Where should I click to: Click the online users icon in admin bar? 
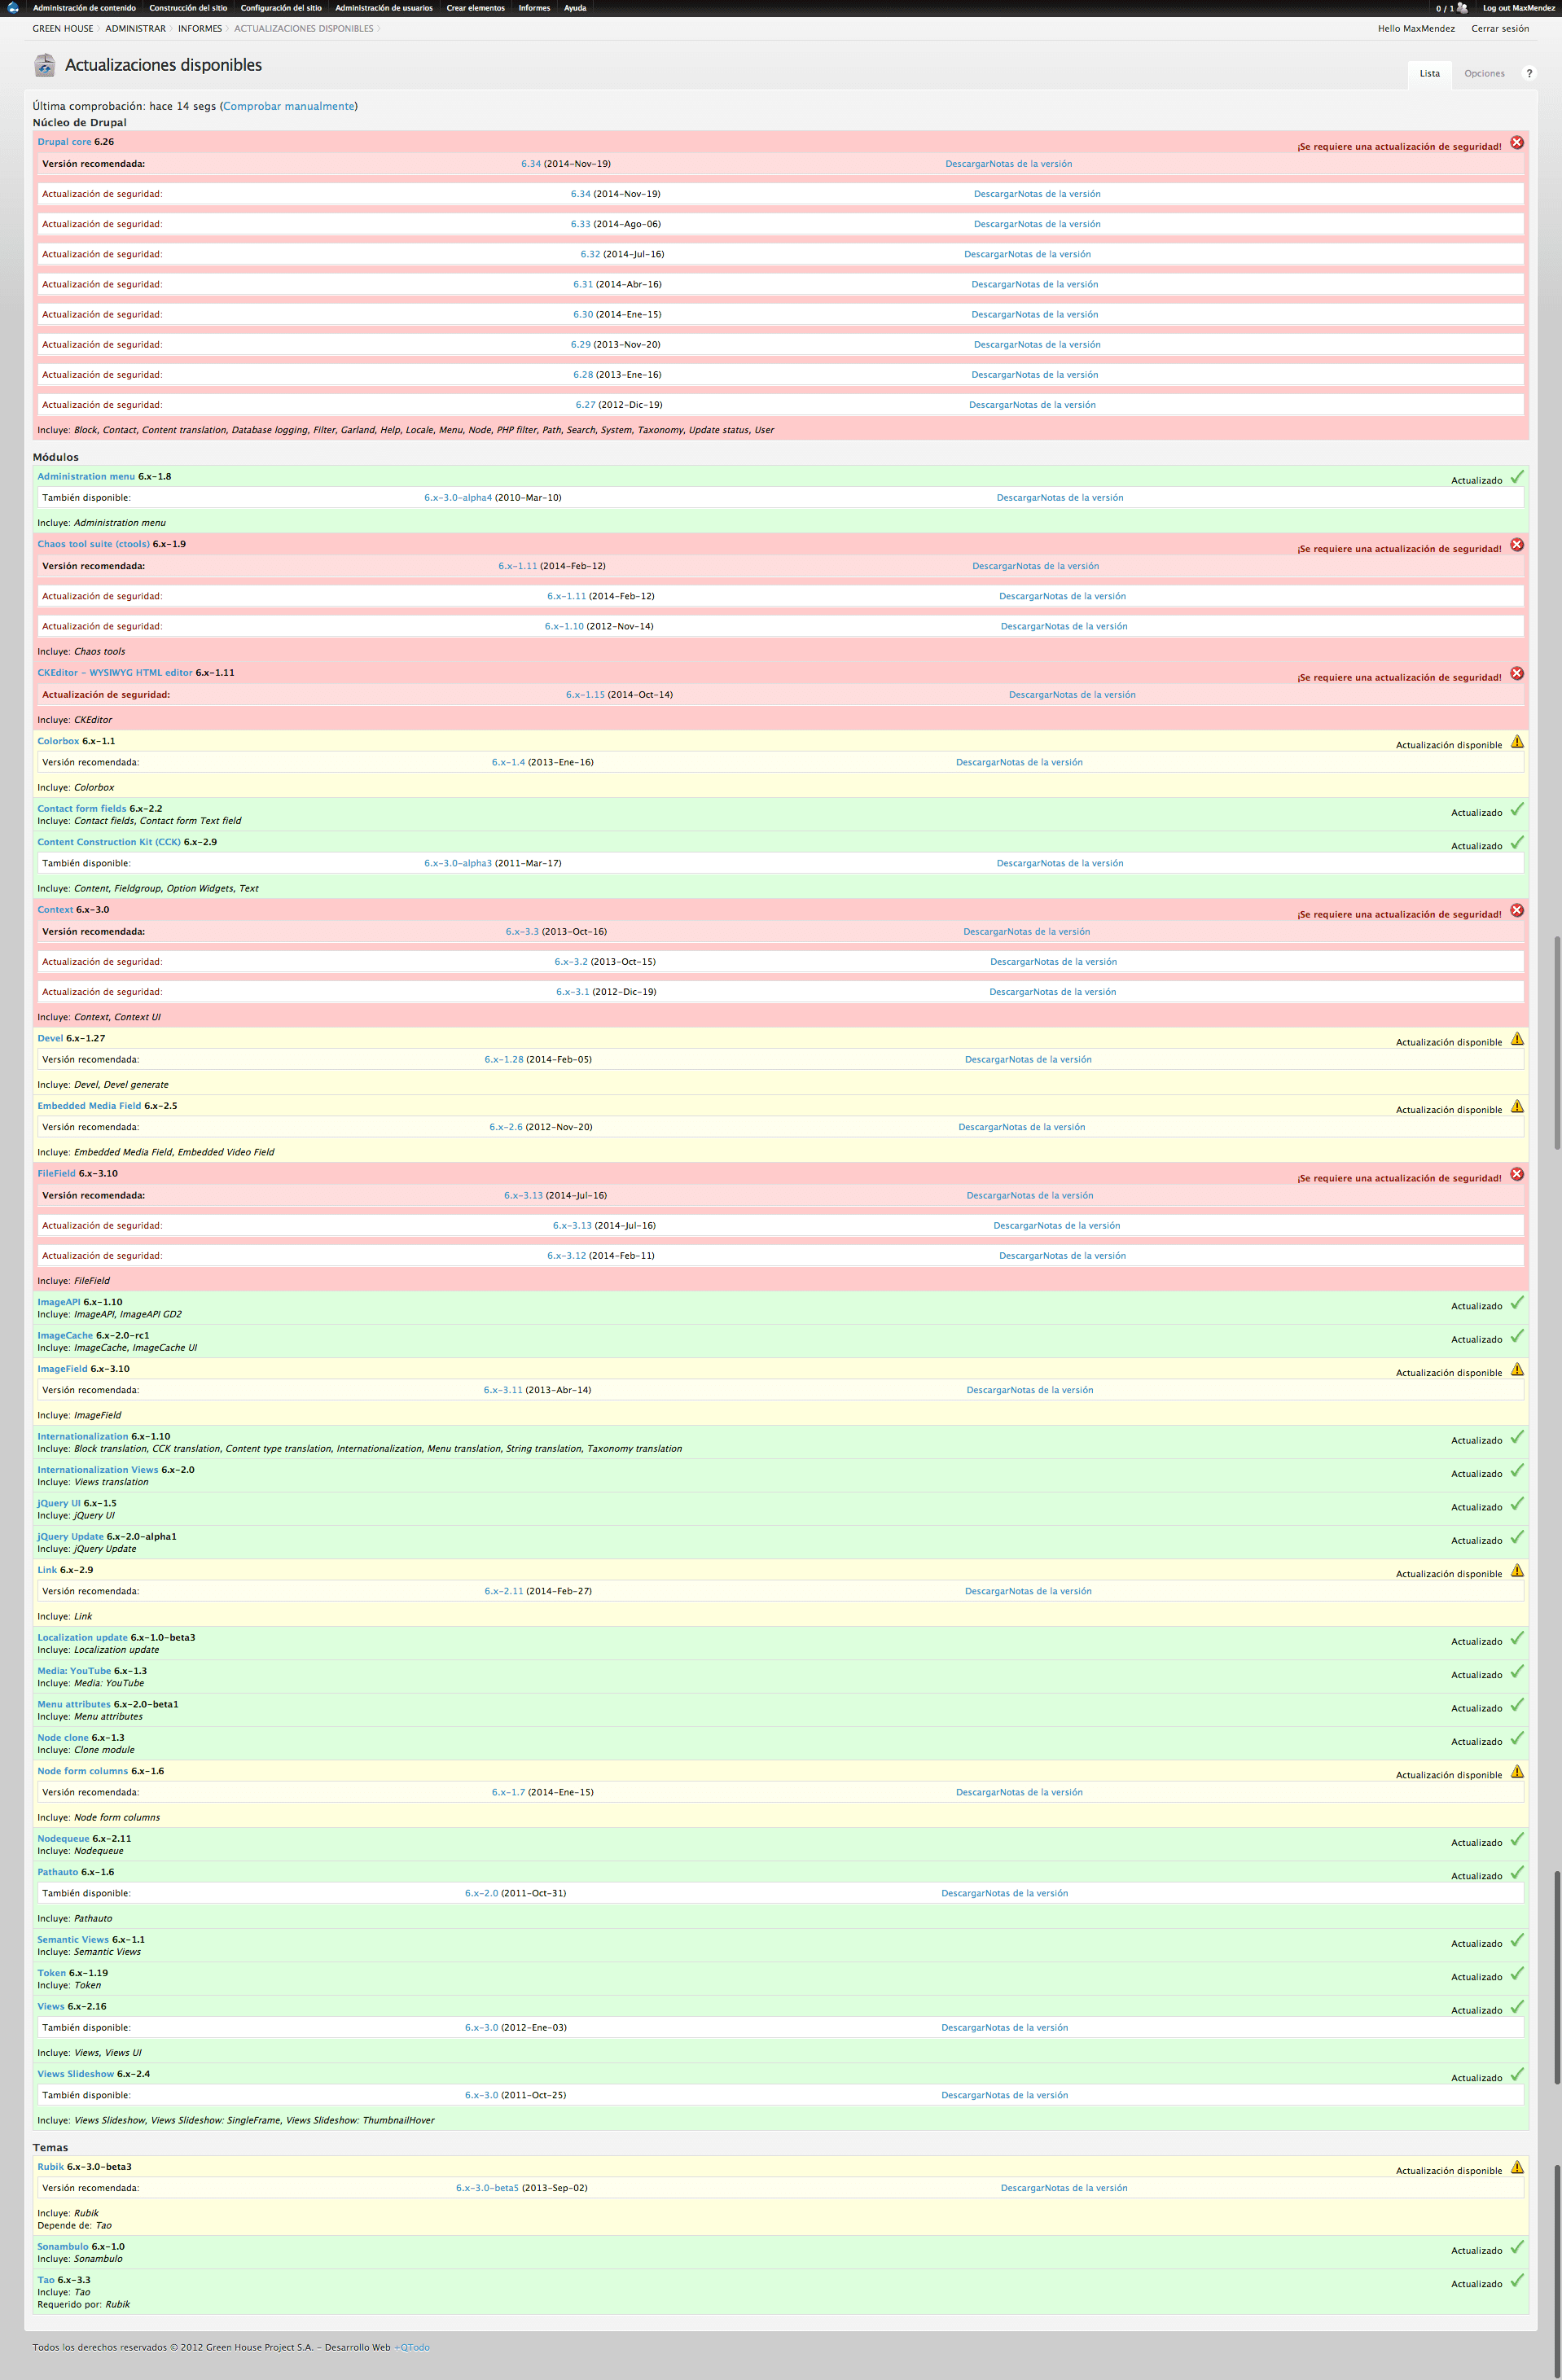tap(1462, 8)
